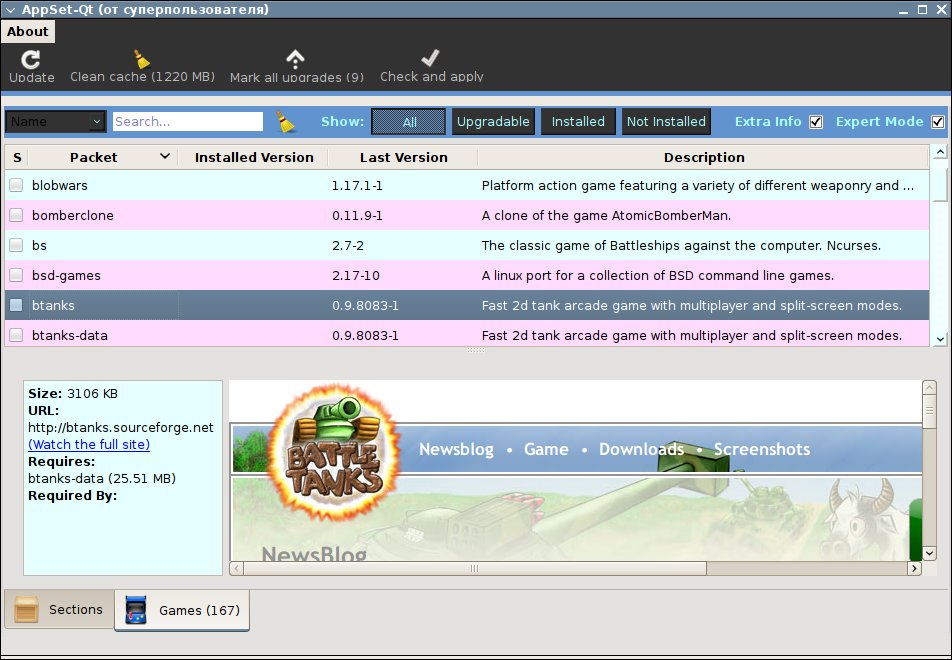Check the bomberclone package checkbox
952x660 pixels.
point(16,215)
